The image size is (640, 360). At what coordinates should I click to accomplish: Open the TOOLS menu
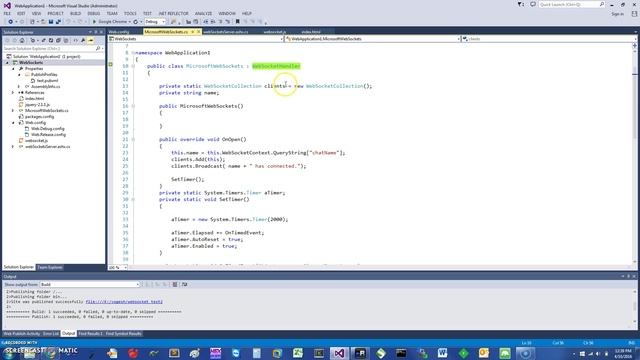click(130, 13)
